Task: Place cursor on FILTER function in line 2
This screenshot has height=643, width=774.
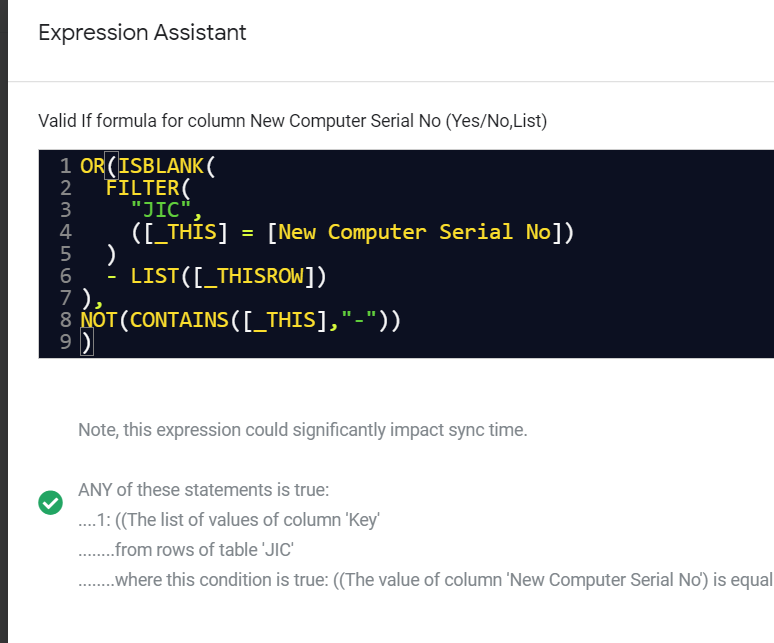Action: pyautogui.click(x=143, y=188)
